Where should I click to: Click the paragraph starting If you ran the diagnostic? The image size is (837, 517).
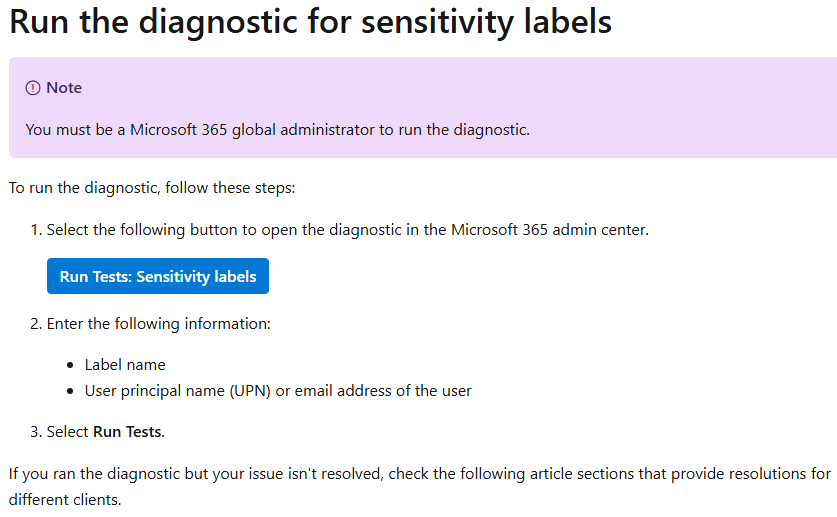coord(420,487)
